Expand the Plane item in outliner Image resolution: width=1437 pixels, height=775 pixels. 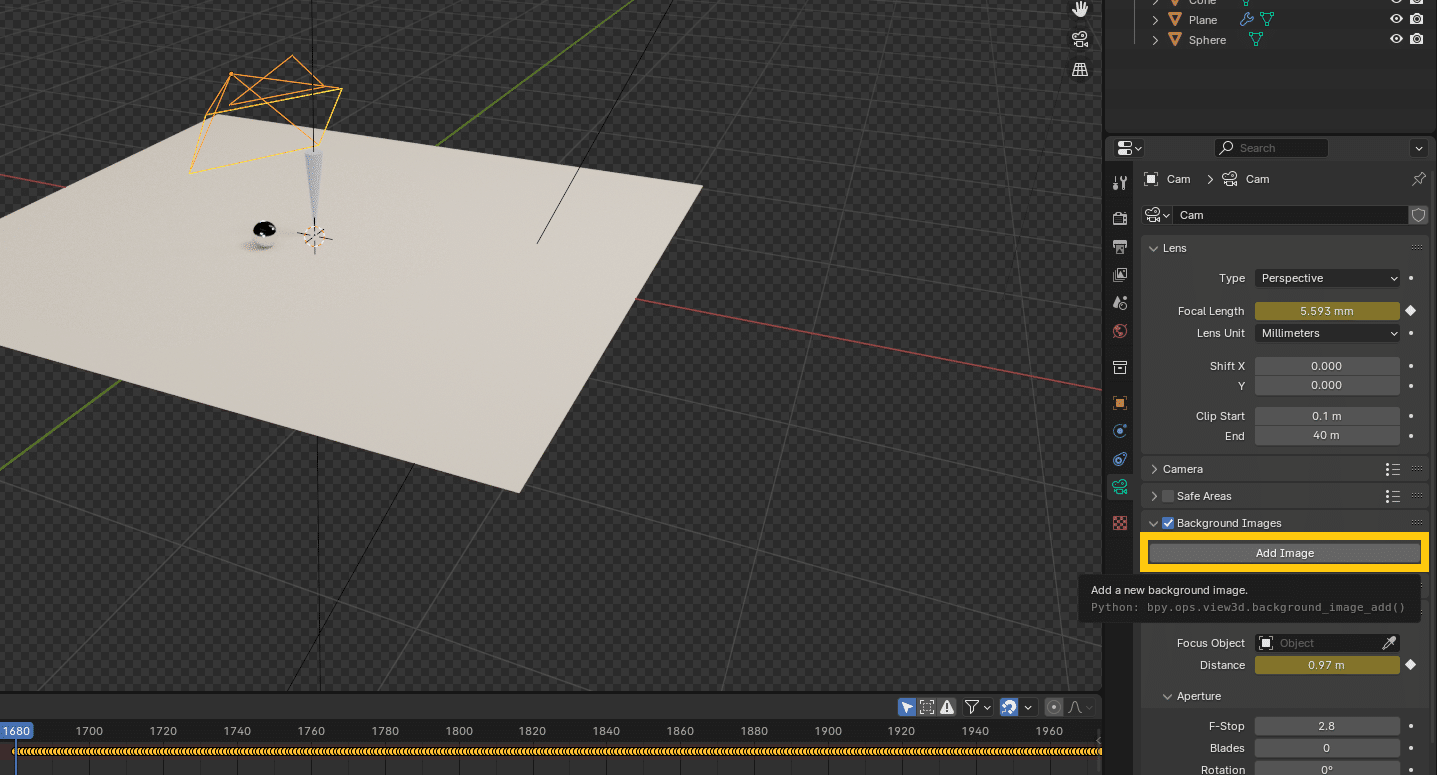pos(1155,20)
